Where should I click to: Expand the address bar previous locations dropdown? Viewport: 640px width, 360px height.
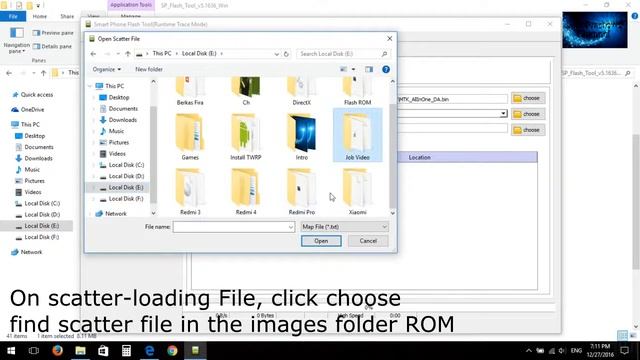(x=276, y=54)
